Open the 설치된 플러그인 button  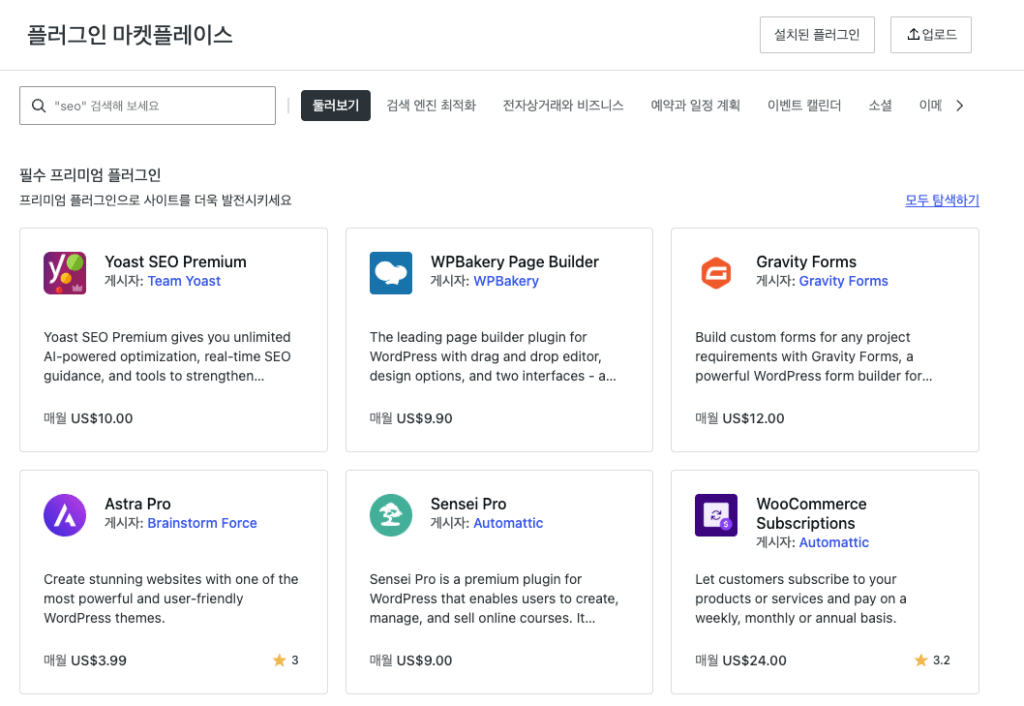[817, 35]
